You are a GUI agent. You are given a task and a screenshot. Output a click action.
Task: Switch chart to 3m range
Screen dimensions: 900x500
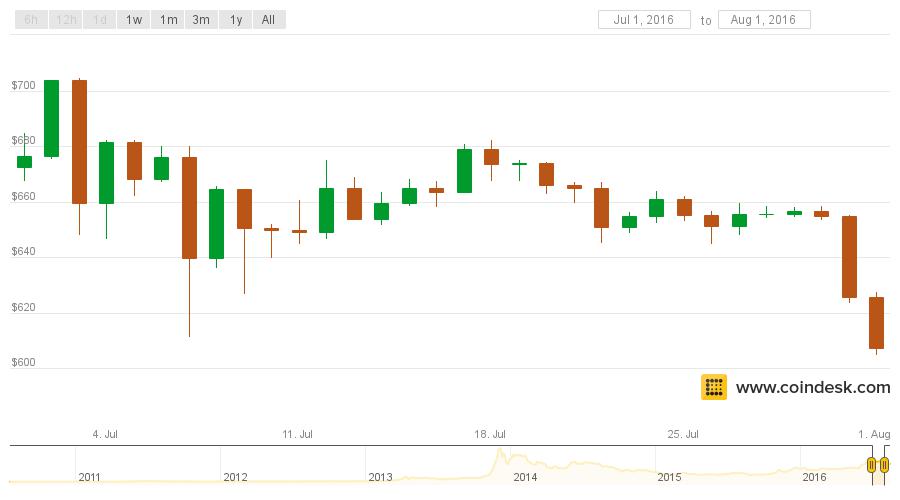201,20
